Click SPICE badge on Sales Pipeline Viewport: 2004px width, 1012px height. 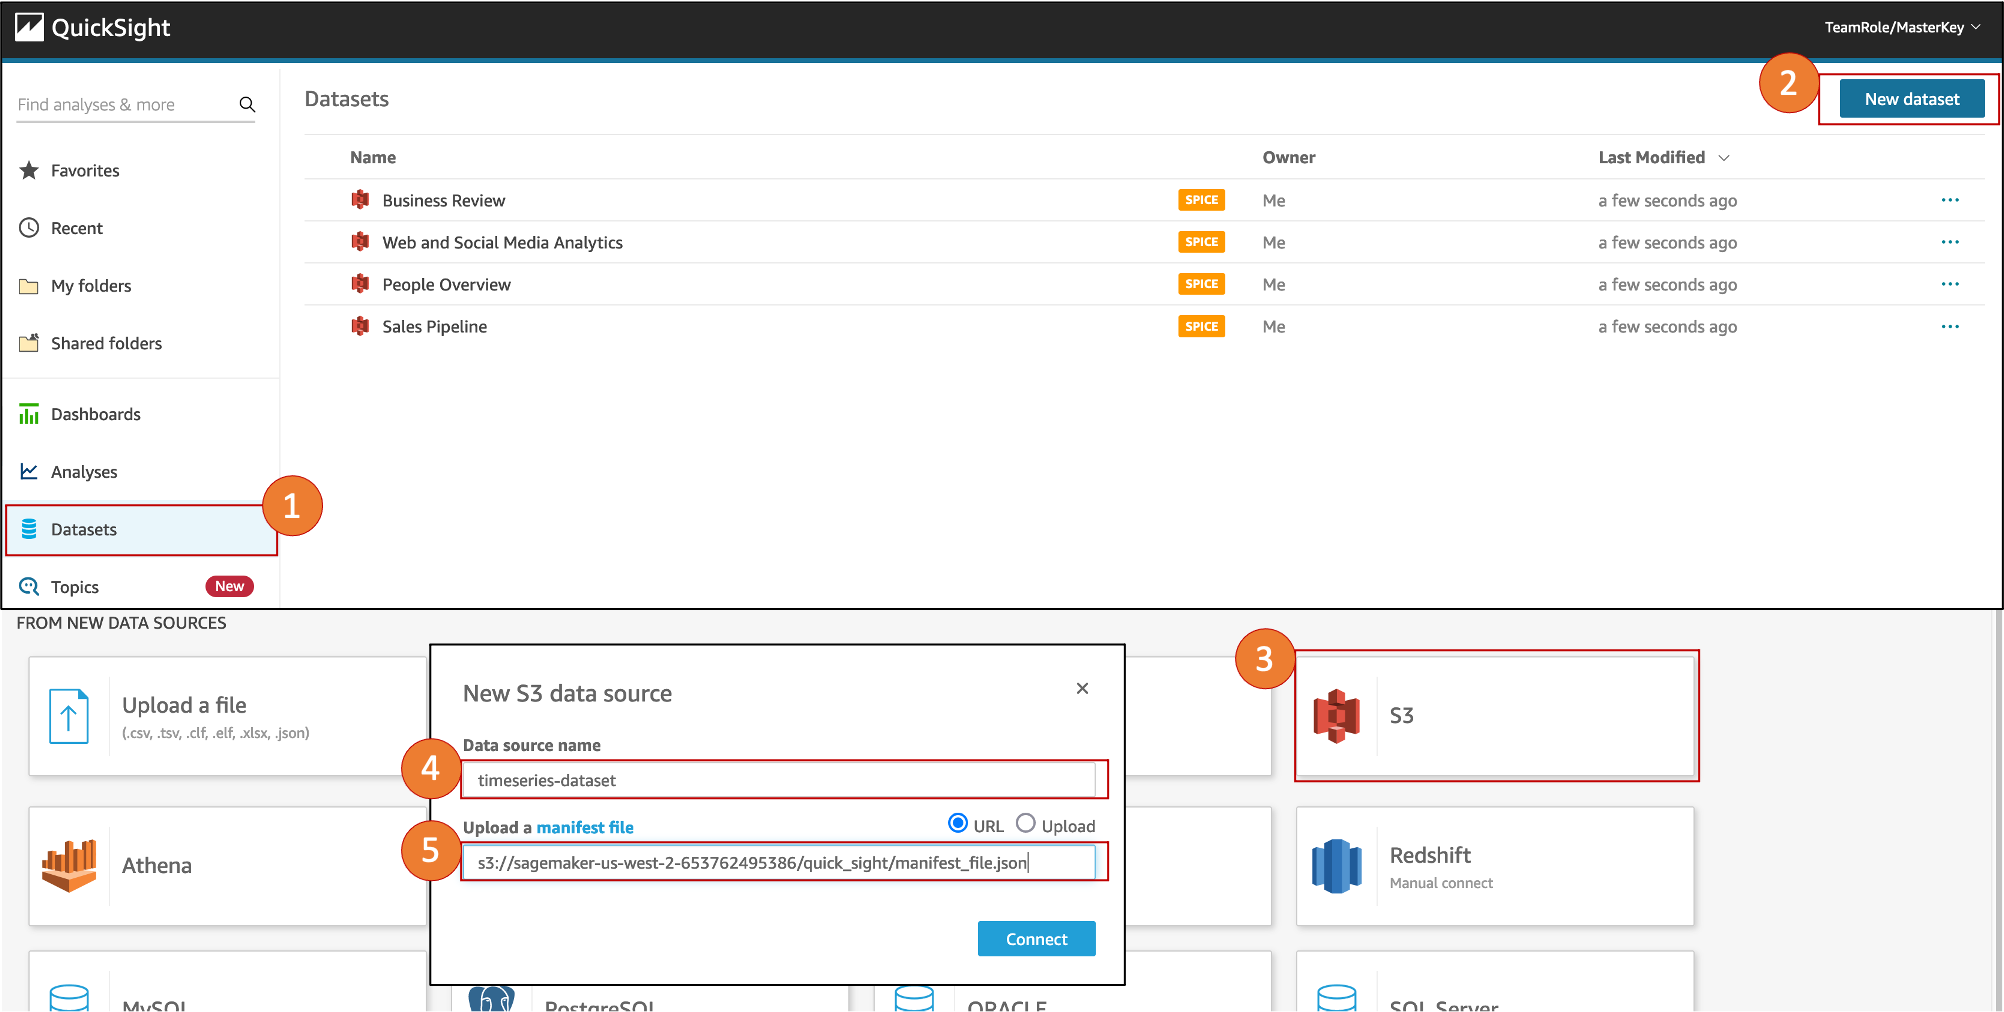[x=1201, y=326]
